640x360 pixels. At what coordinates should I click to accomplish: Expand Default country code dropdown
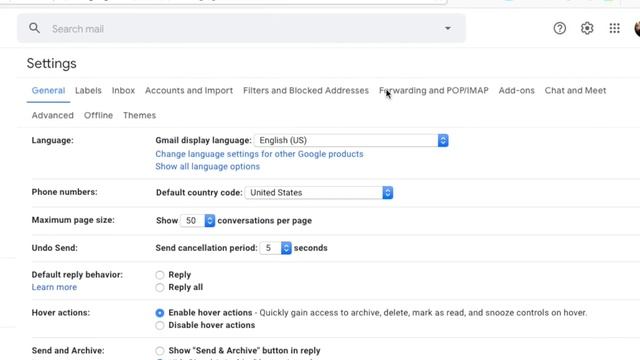tap(319, 193)
